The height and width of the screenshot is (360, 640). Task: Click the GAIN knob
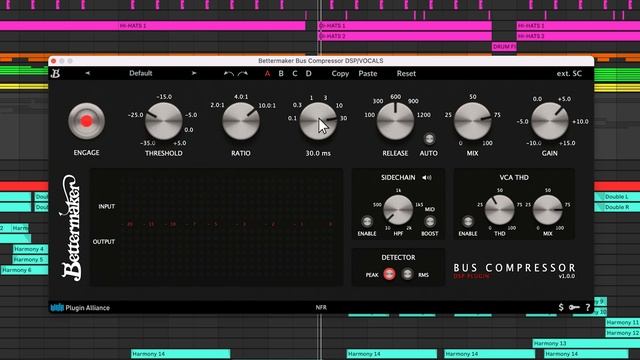549,121
